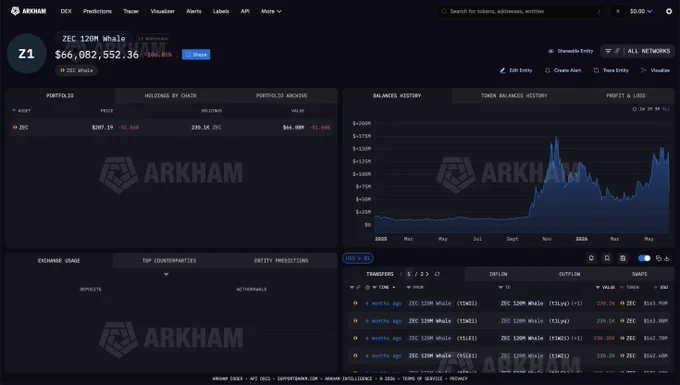
Task: Toggle the blue switch above the transfers table
Action: coord(644,258)
